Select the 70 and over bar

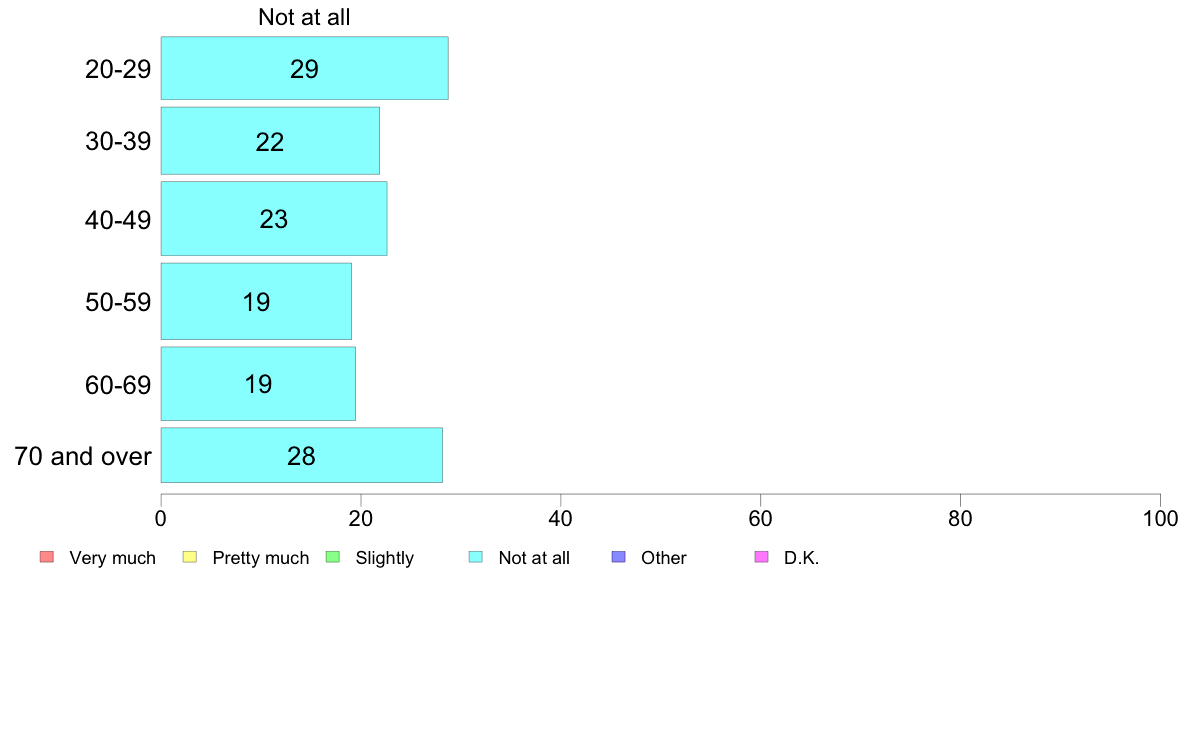302,455
